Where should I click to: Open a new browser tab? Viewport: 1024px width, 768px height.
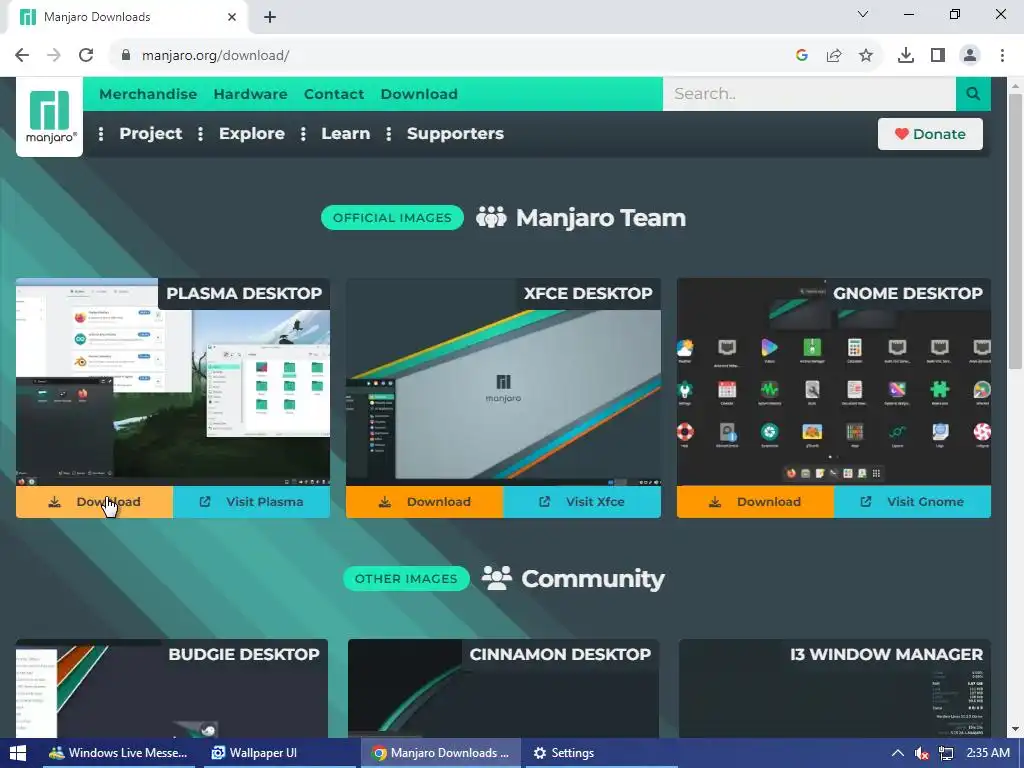pos(270,18)
